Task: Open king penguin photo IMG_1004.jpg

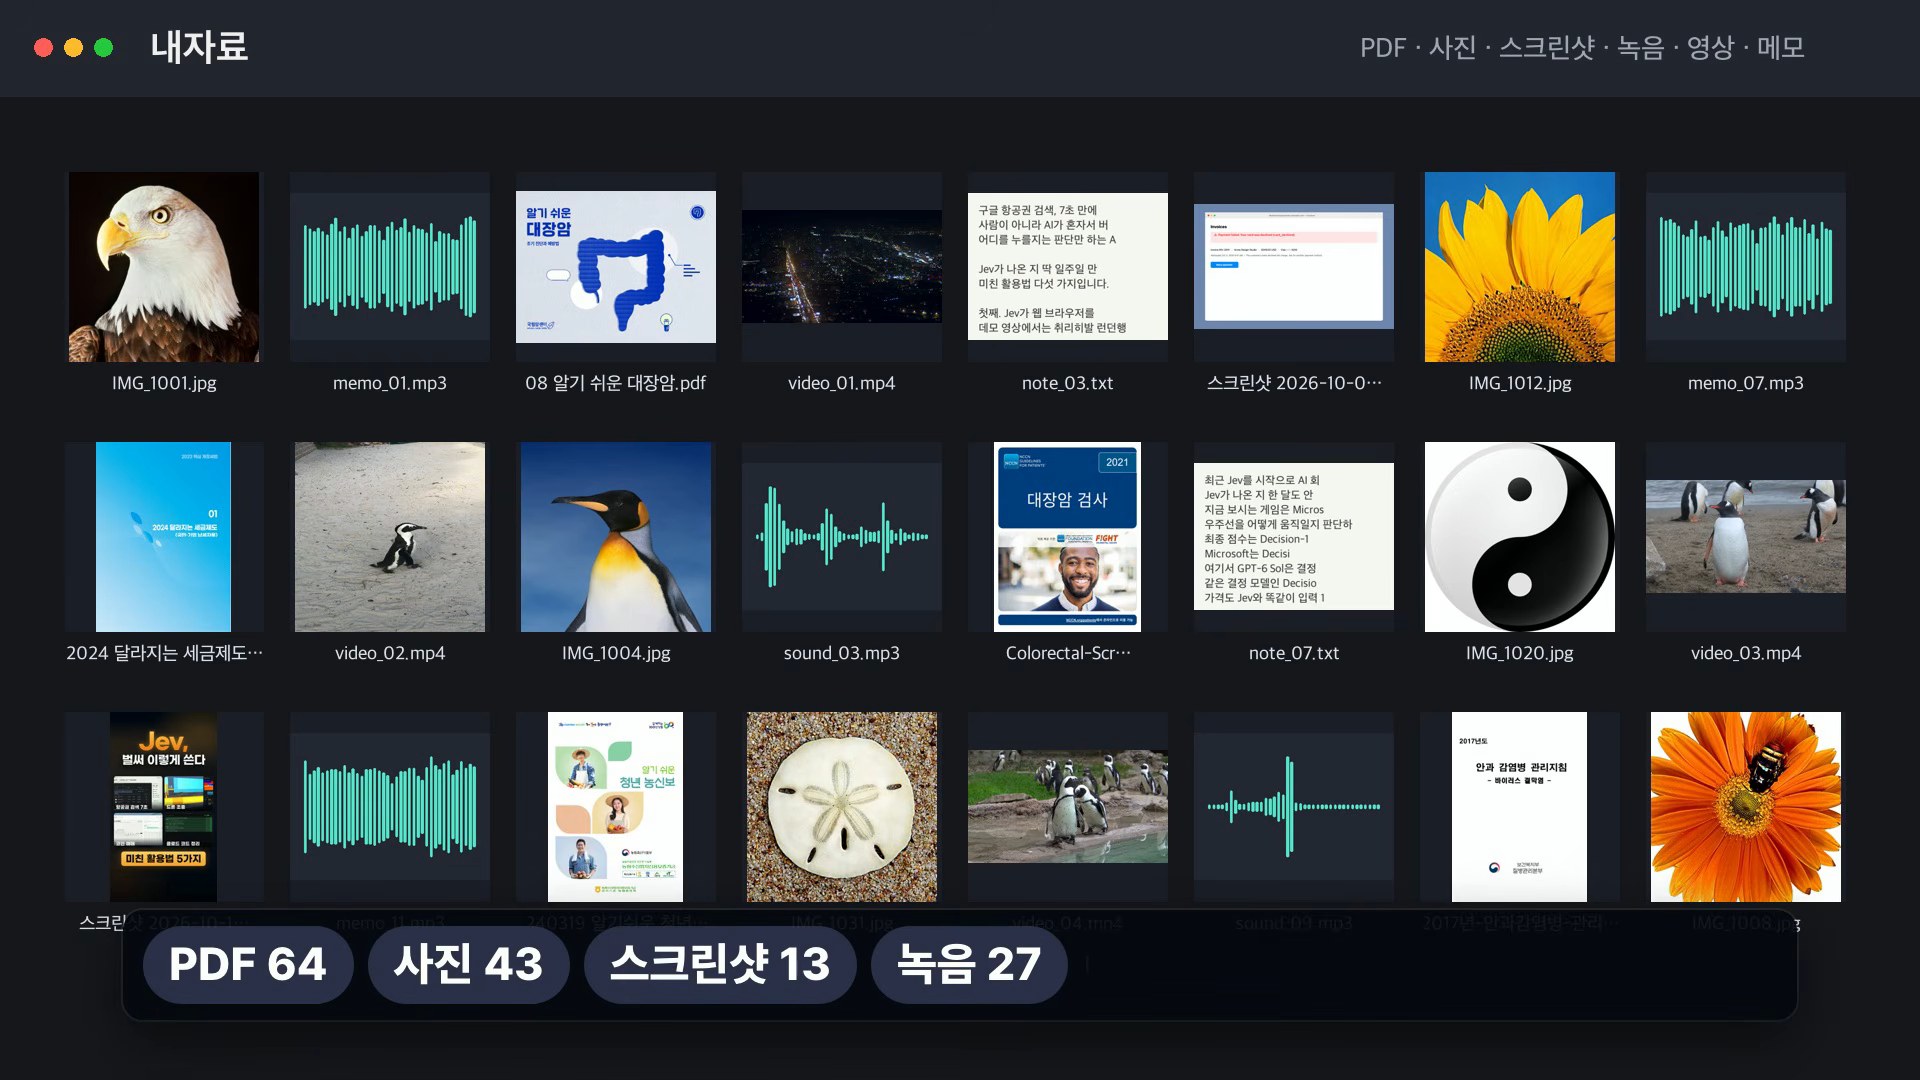Action: [616, 537]
